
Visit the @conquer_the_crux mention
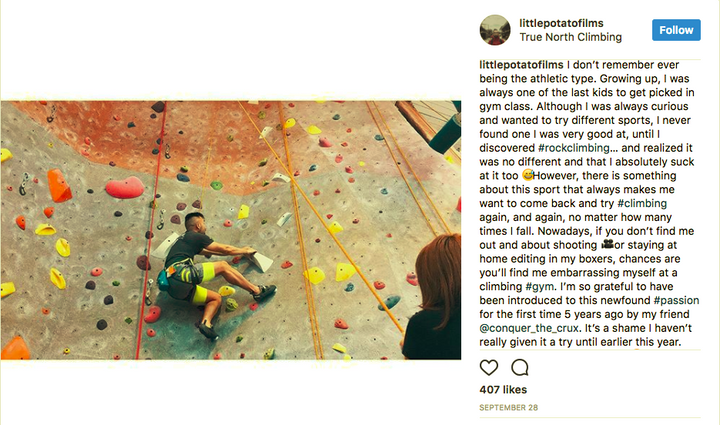point(529,329)
